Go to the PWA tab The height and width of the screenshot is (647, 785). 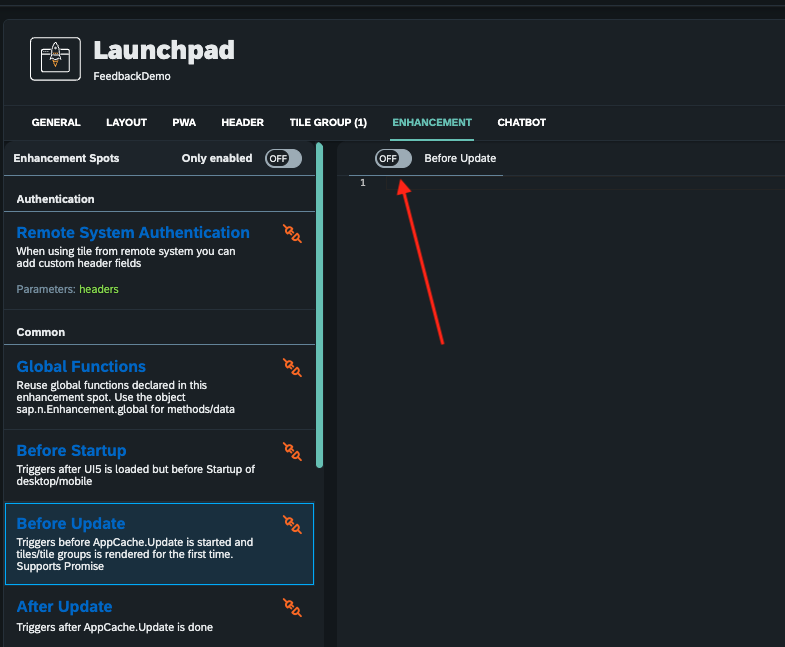(x=184, y=123)
